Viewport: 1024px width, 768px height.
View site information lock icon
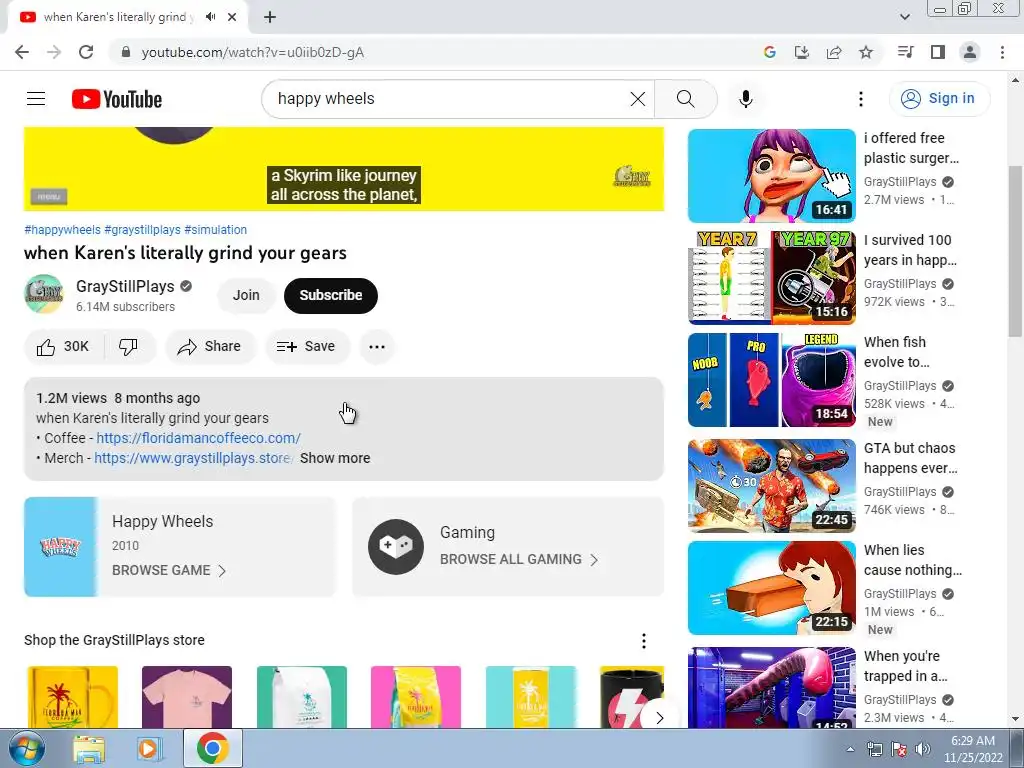(x=126, y=52)
